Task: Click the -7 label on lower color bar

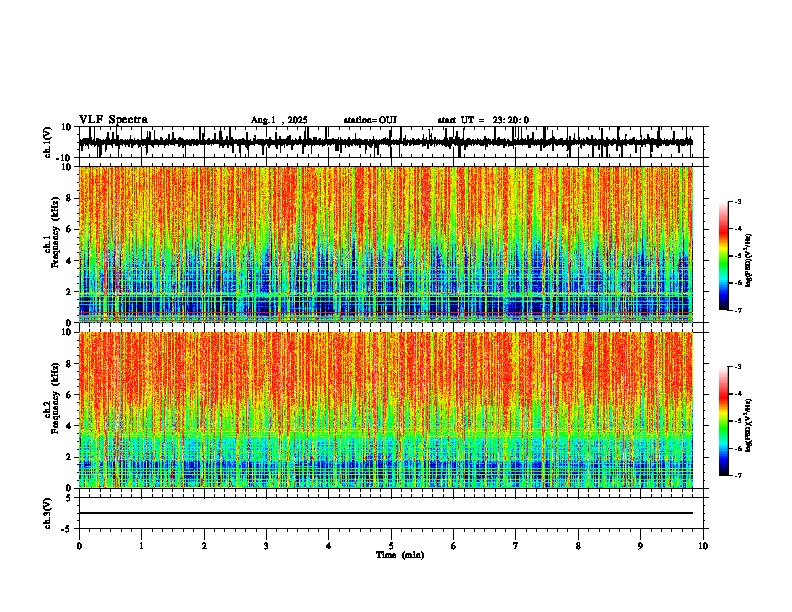Action: tap(737, 475)
